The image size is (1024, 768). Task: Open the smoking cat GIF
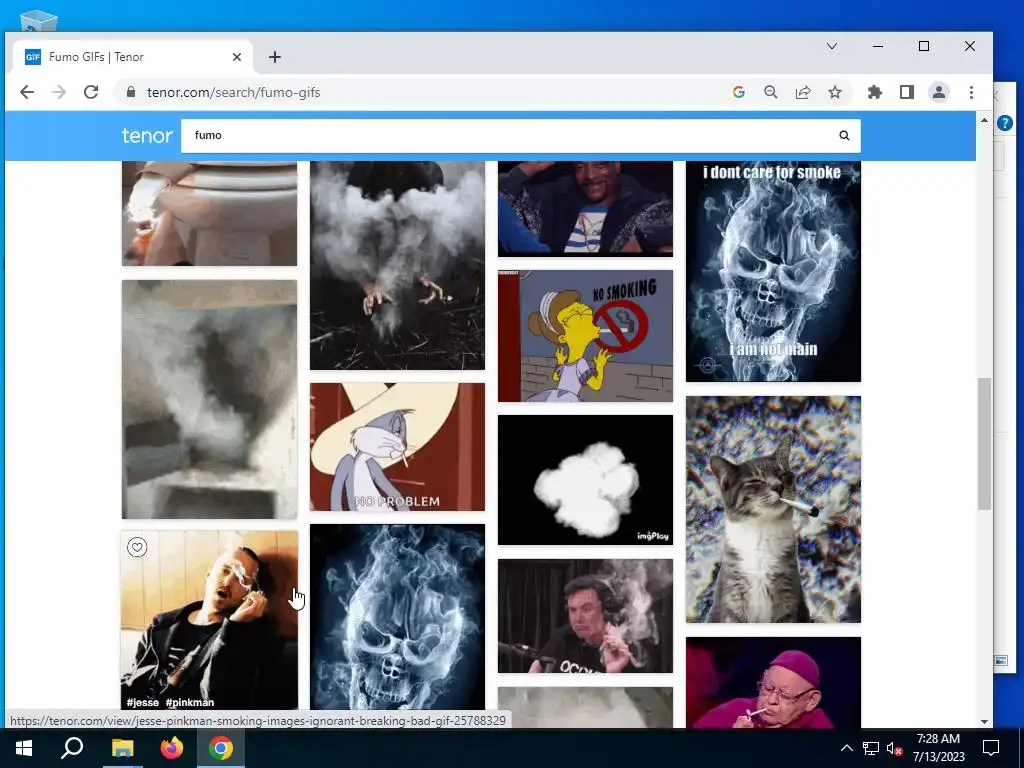(x=773, y=509)
